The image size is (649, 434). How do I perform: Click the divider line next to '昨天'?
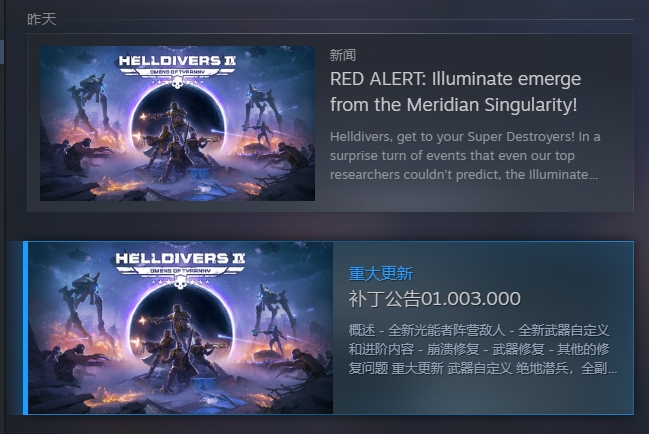(x=349, y=19)
